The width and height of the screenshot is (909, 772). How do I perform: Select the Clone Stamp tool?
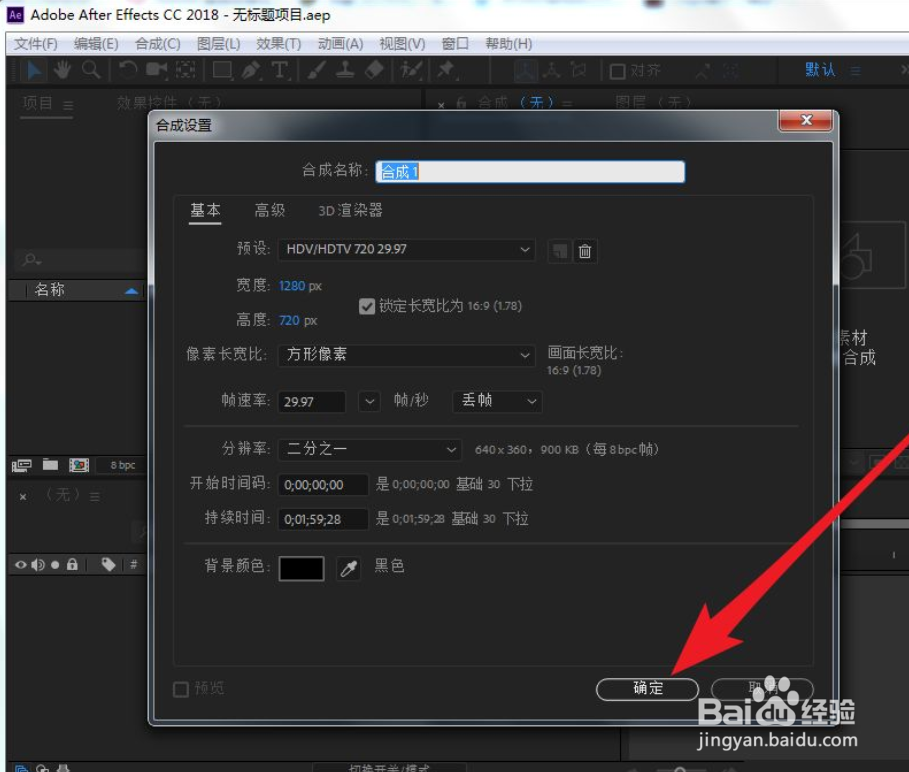tap(345, 70)
